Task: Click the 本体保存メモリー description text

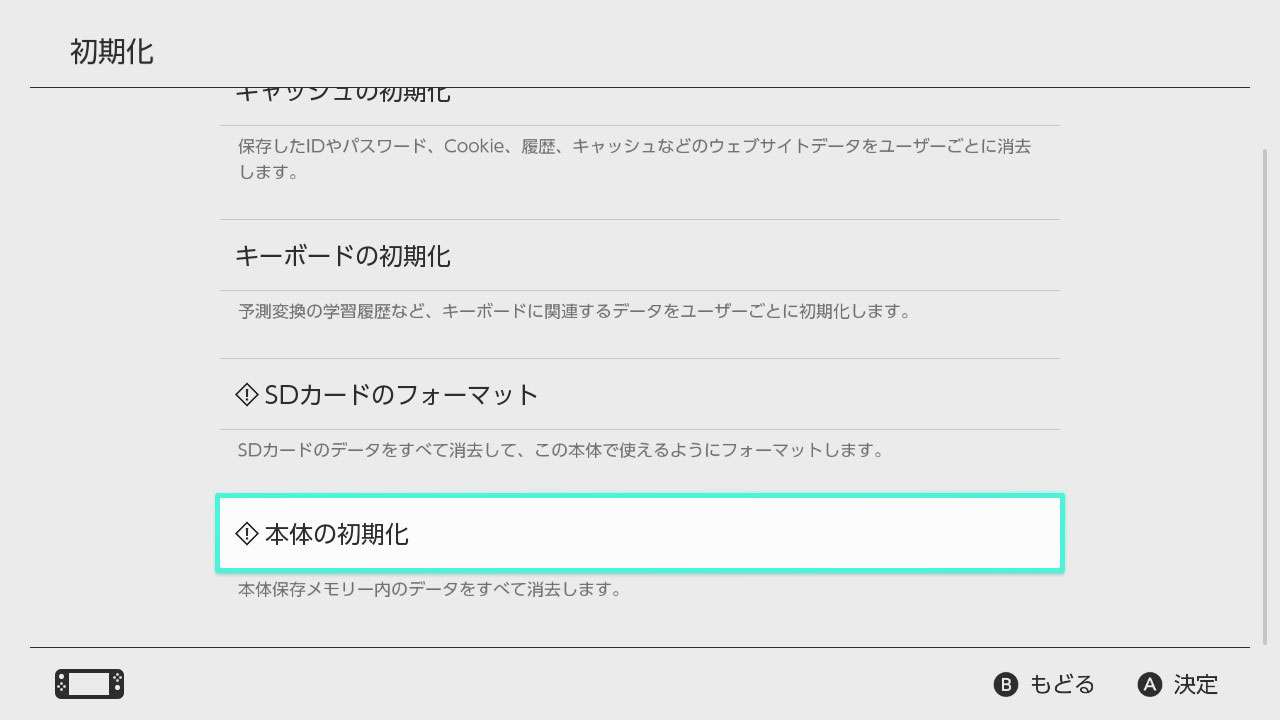Action: (430, 589)
